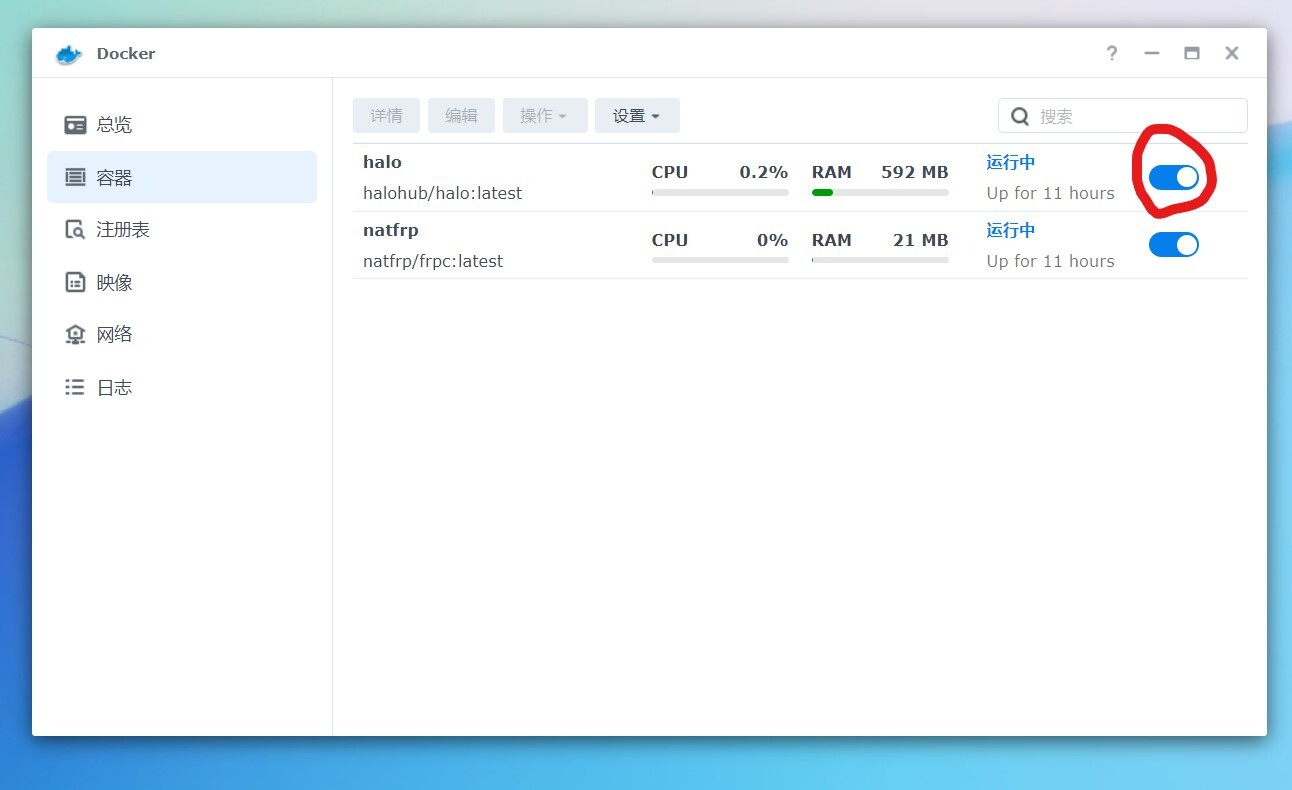The width and height of the screenshot is (1292, 790).
Task: Click the 网络 network sidebar icon
Action: 75,335
